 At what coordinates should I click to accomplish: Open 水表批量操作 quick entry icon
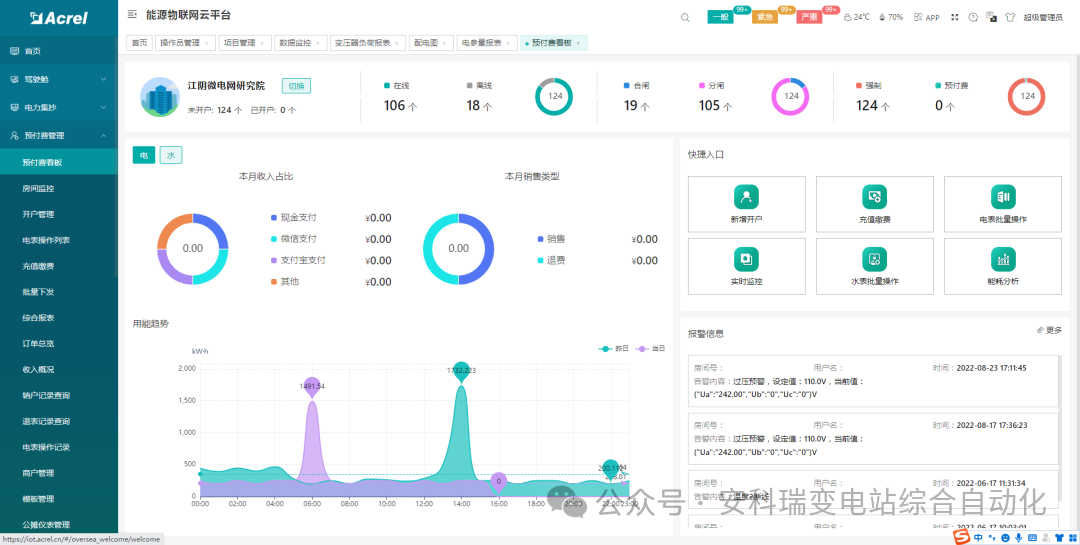point(874,259)
